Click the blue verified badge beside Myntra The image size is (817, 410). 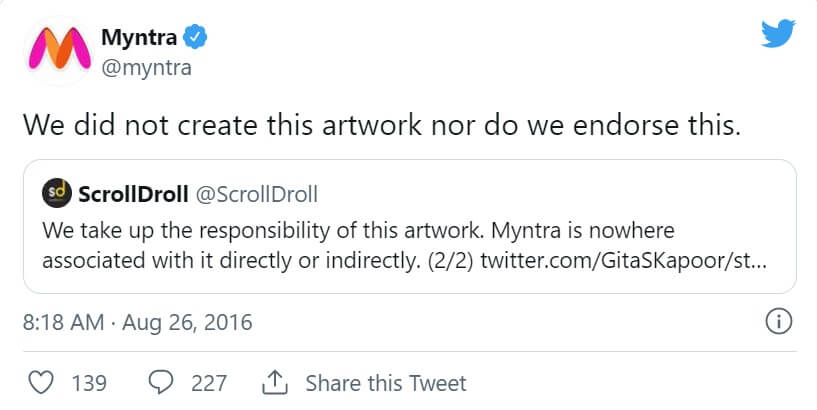click(x=197, y=39)
